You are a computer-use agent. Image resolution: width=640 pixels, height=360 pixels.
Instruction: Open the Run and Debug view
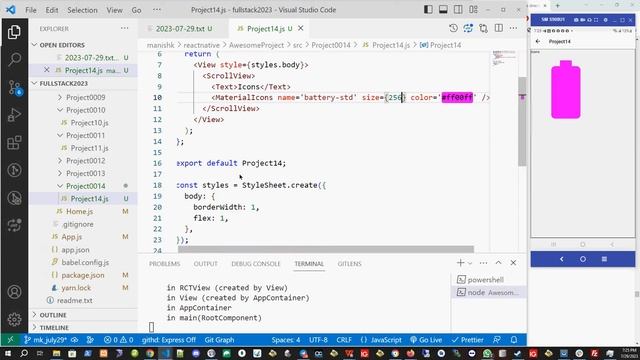14,115
